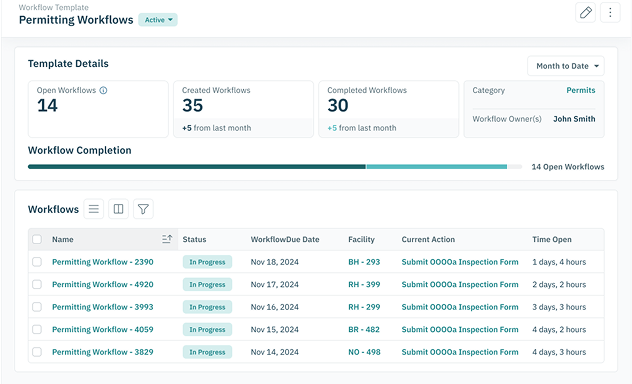This screenshot has width=632, height=384.
Task: Click the Current Action column header
Action: tap(428, 239)
